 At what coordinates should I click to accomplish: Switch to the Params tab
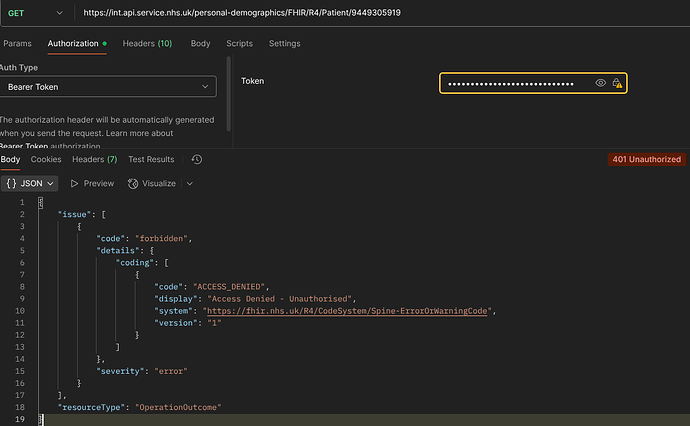(17, 44)
